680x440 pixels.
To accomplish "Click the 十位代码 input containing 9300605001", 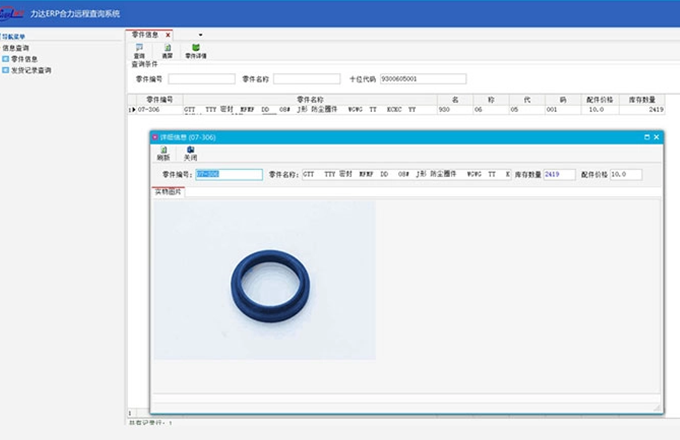I will [423, 79].
